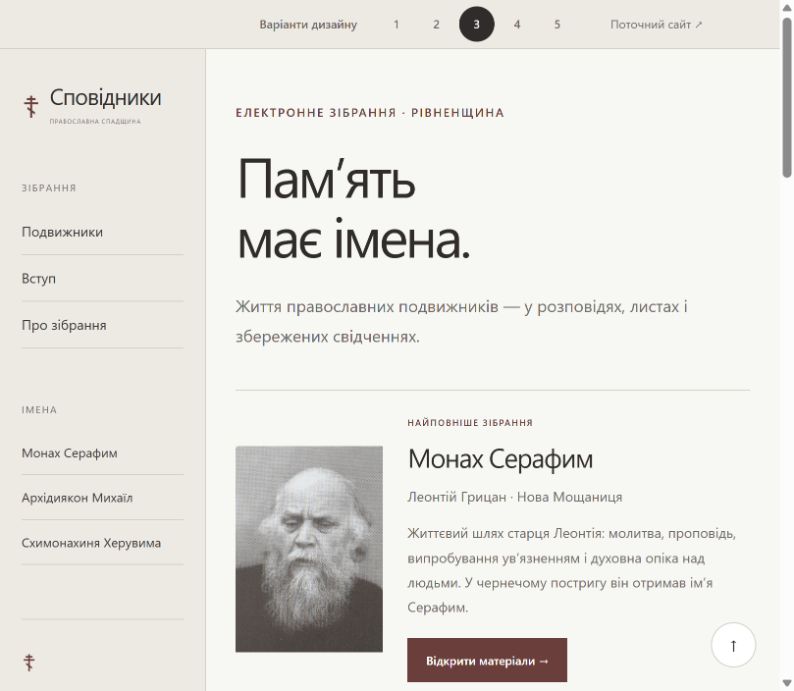The width and height of the screenshot is (794, 691).
Task: Click the Пам'ять має імена headline
Action: tap(353, 209)
